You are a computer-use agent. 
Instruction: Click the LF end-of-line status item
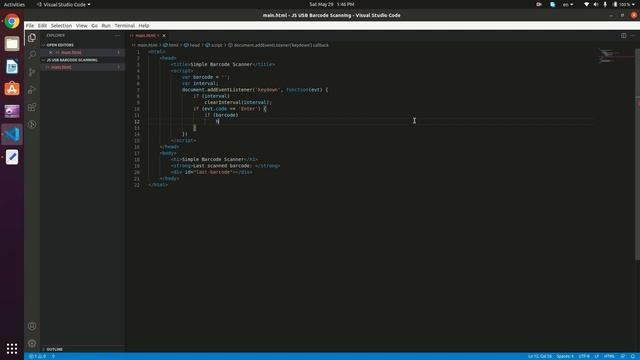coord(596,356)
